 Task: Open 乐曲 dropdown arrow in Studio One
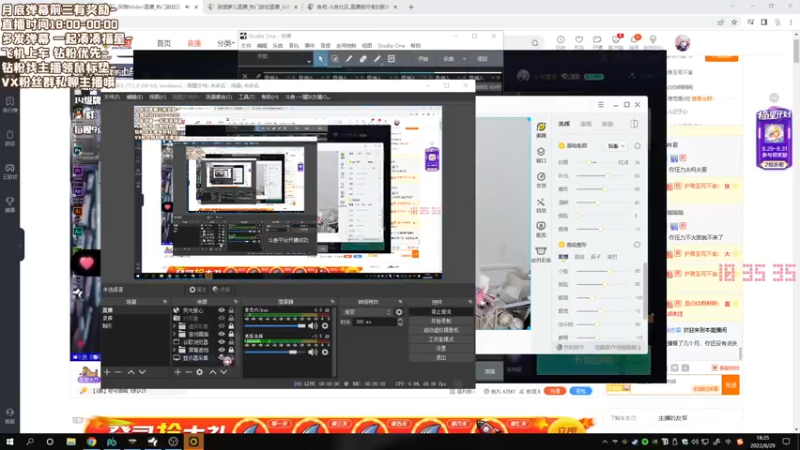tap(464, 59)
